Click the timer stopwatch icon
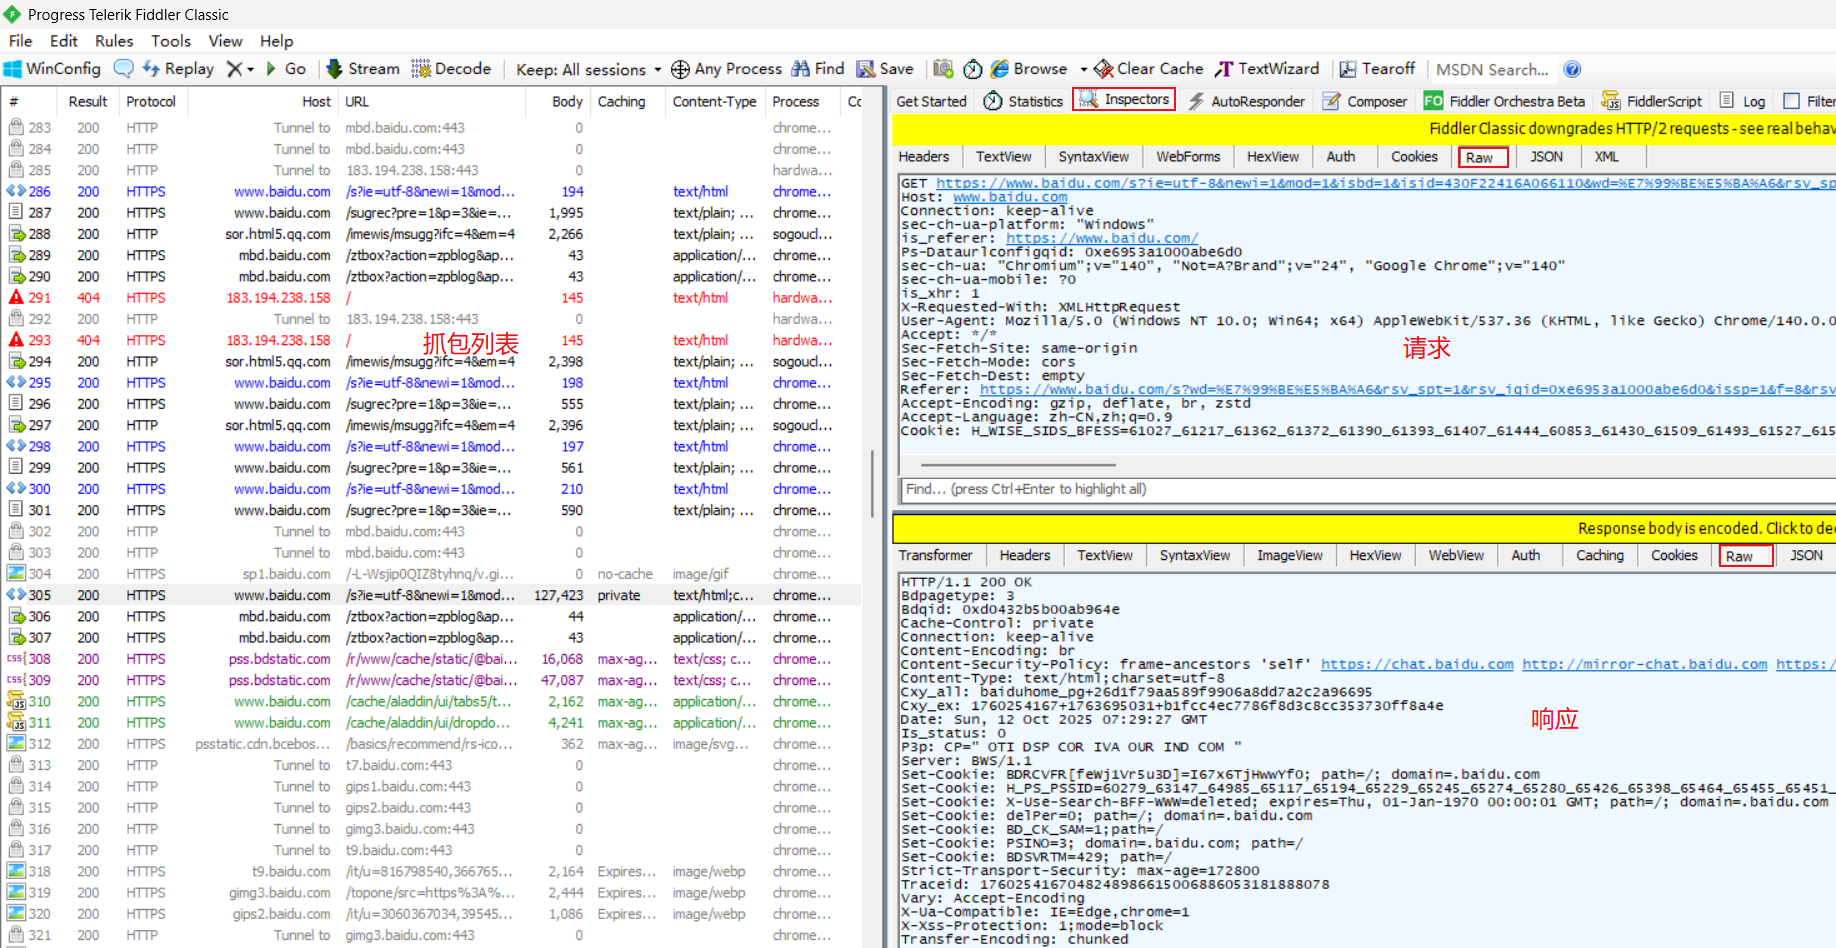 (972, 69)
